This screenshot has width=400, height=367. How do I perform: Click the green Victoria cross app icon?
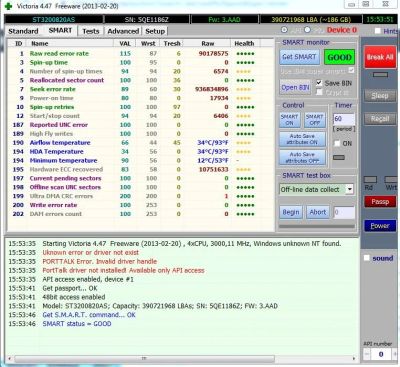coord(9,6)
